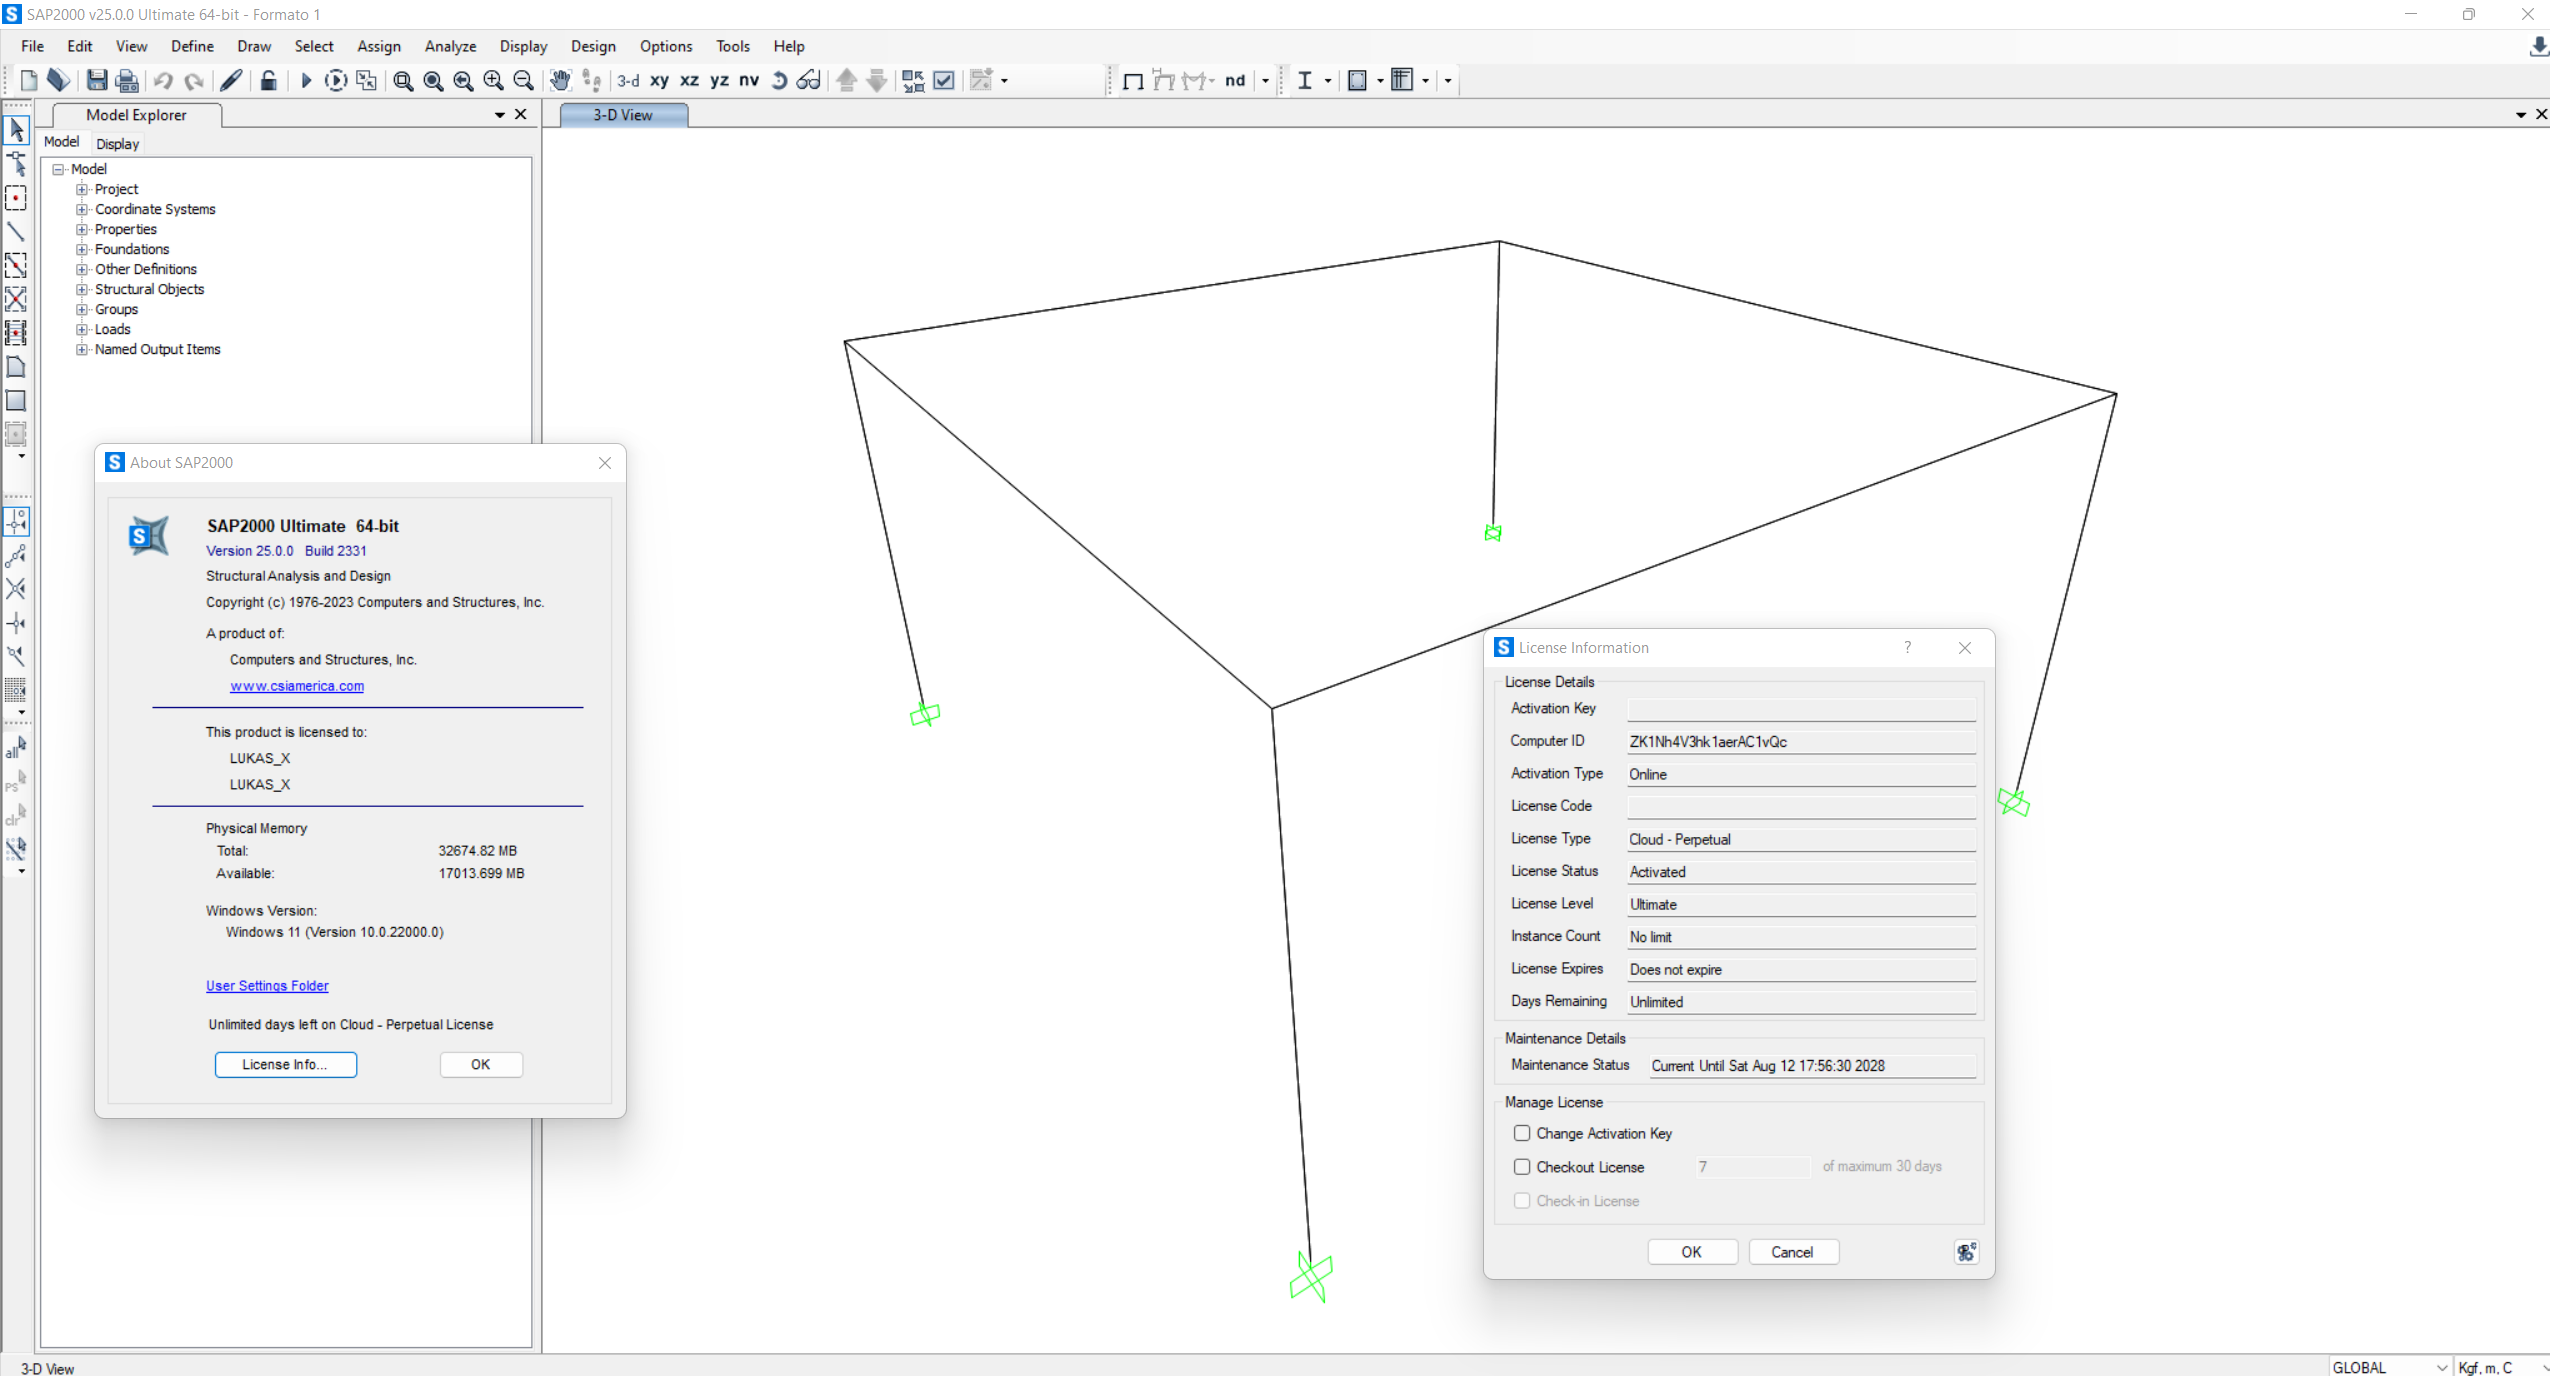Image resolution: width=2550 pixels, height=1376 pixels.
Task: Select the 3-D View tab
Action: (x=623, y=115)
